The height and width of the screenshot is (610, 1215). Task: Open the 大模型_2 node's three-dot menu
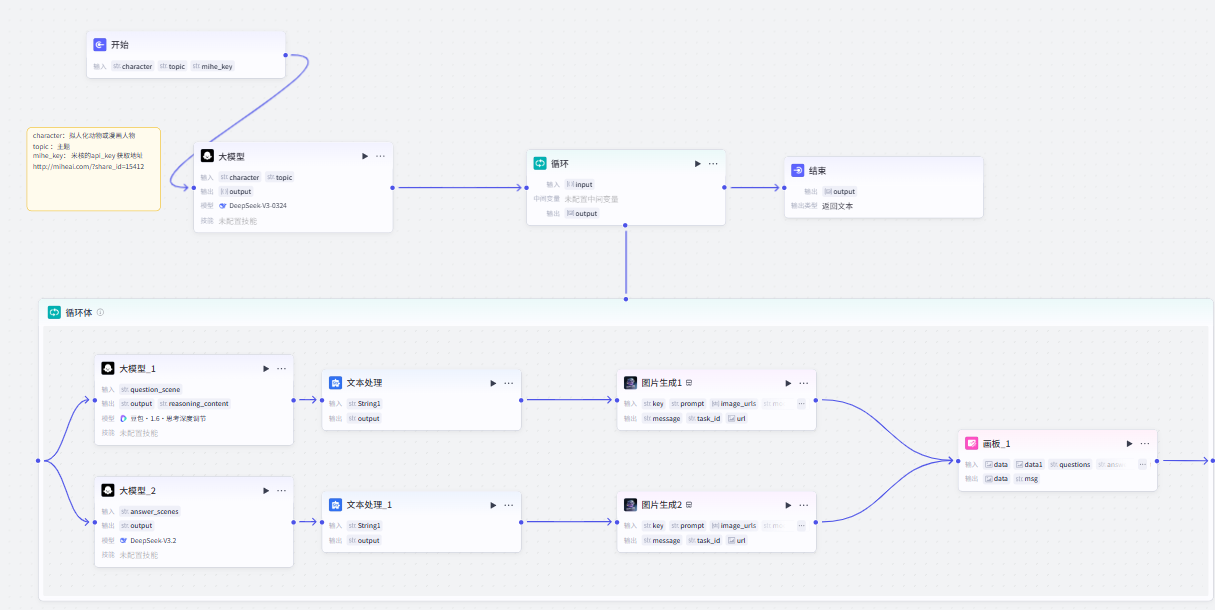point(281,490)
